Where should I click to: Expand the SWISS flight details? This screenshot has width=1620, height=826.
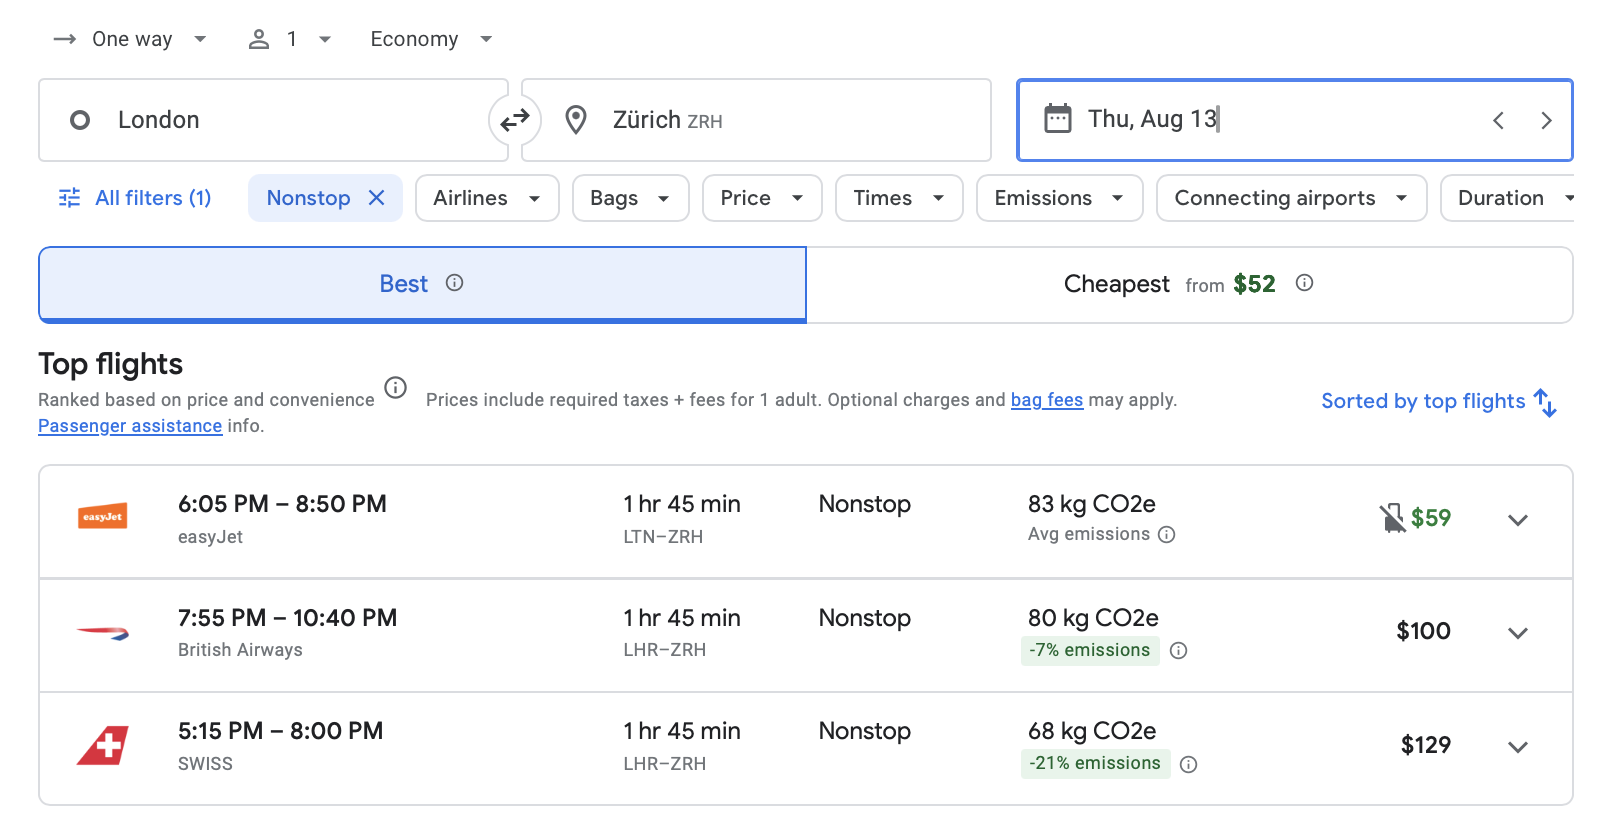tap(1517, 747)
